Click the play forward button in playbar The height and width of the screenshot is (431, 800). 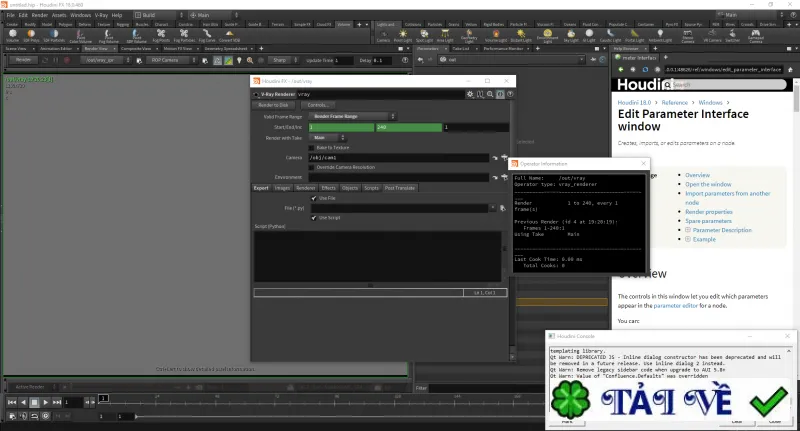45,402
